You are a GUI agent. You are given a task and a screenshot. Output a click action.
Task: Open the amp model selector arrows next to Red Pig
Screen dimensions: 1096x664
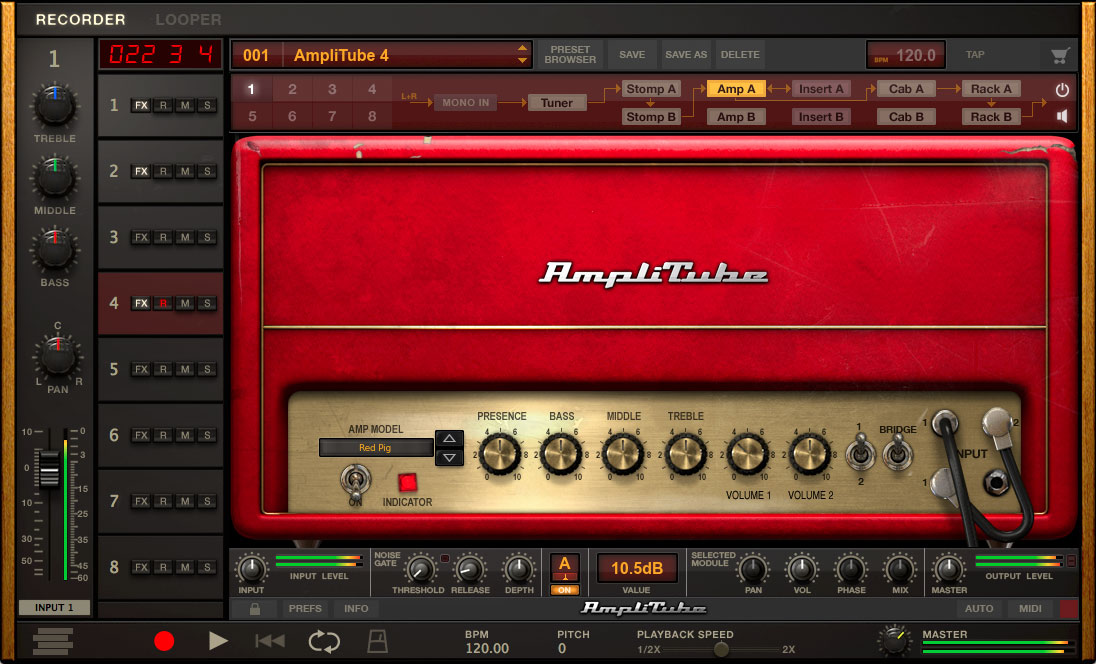coord(449,450)
